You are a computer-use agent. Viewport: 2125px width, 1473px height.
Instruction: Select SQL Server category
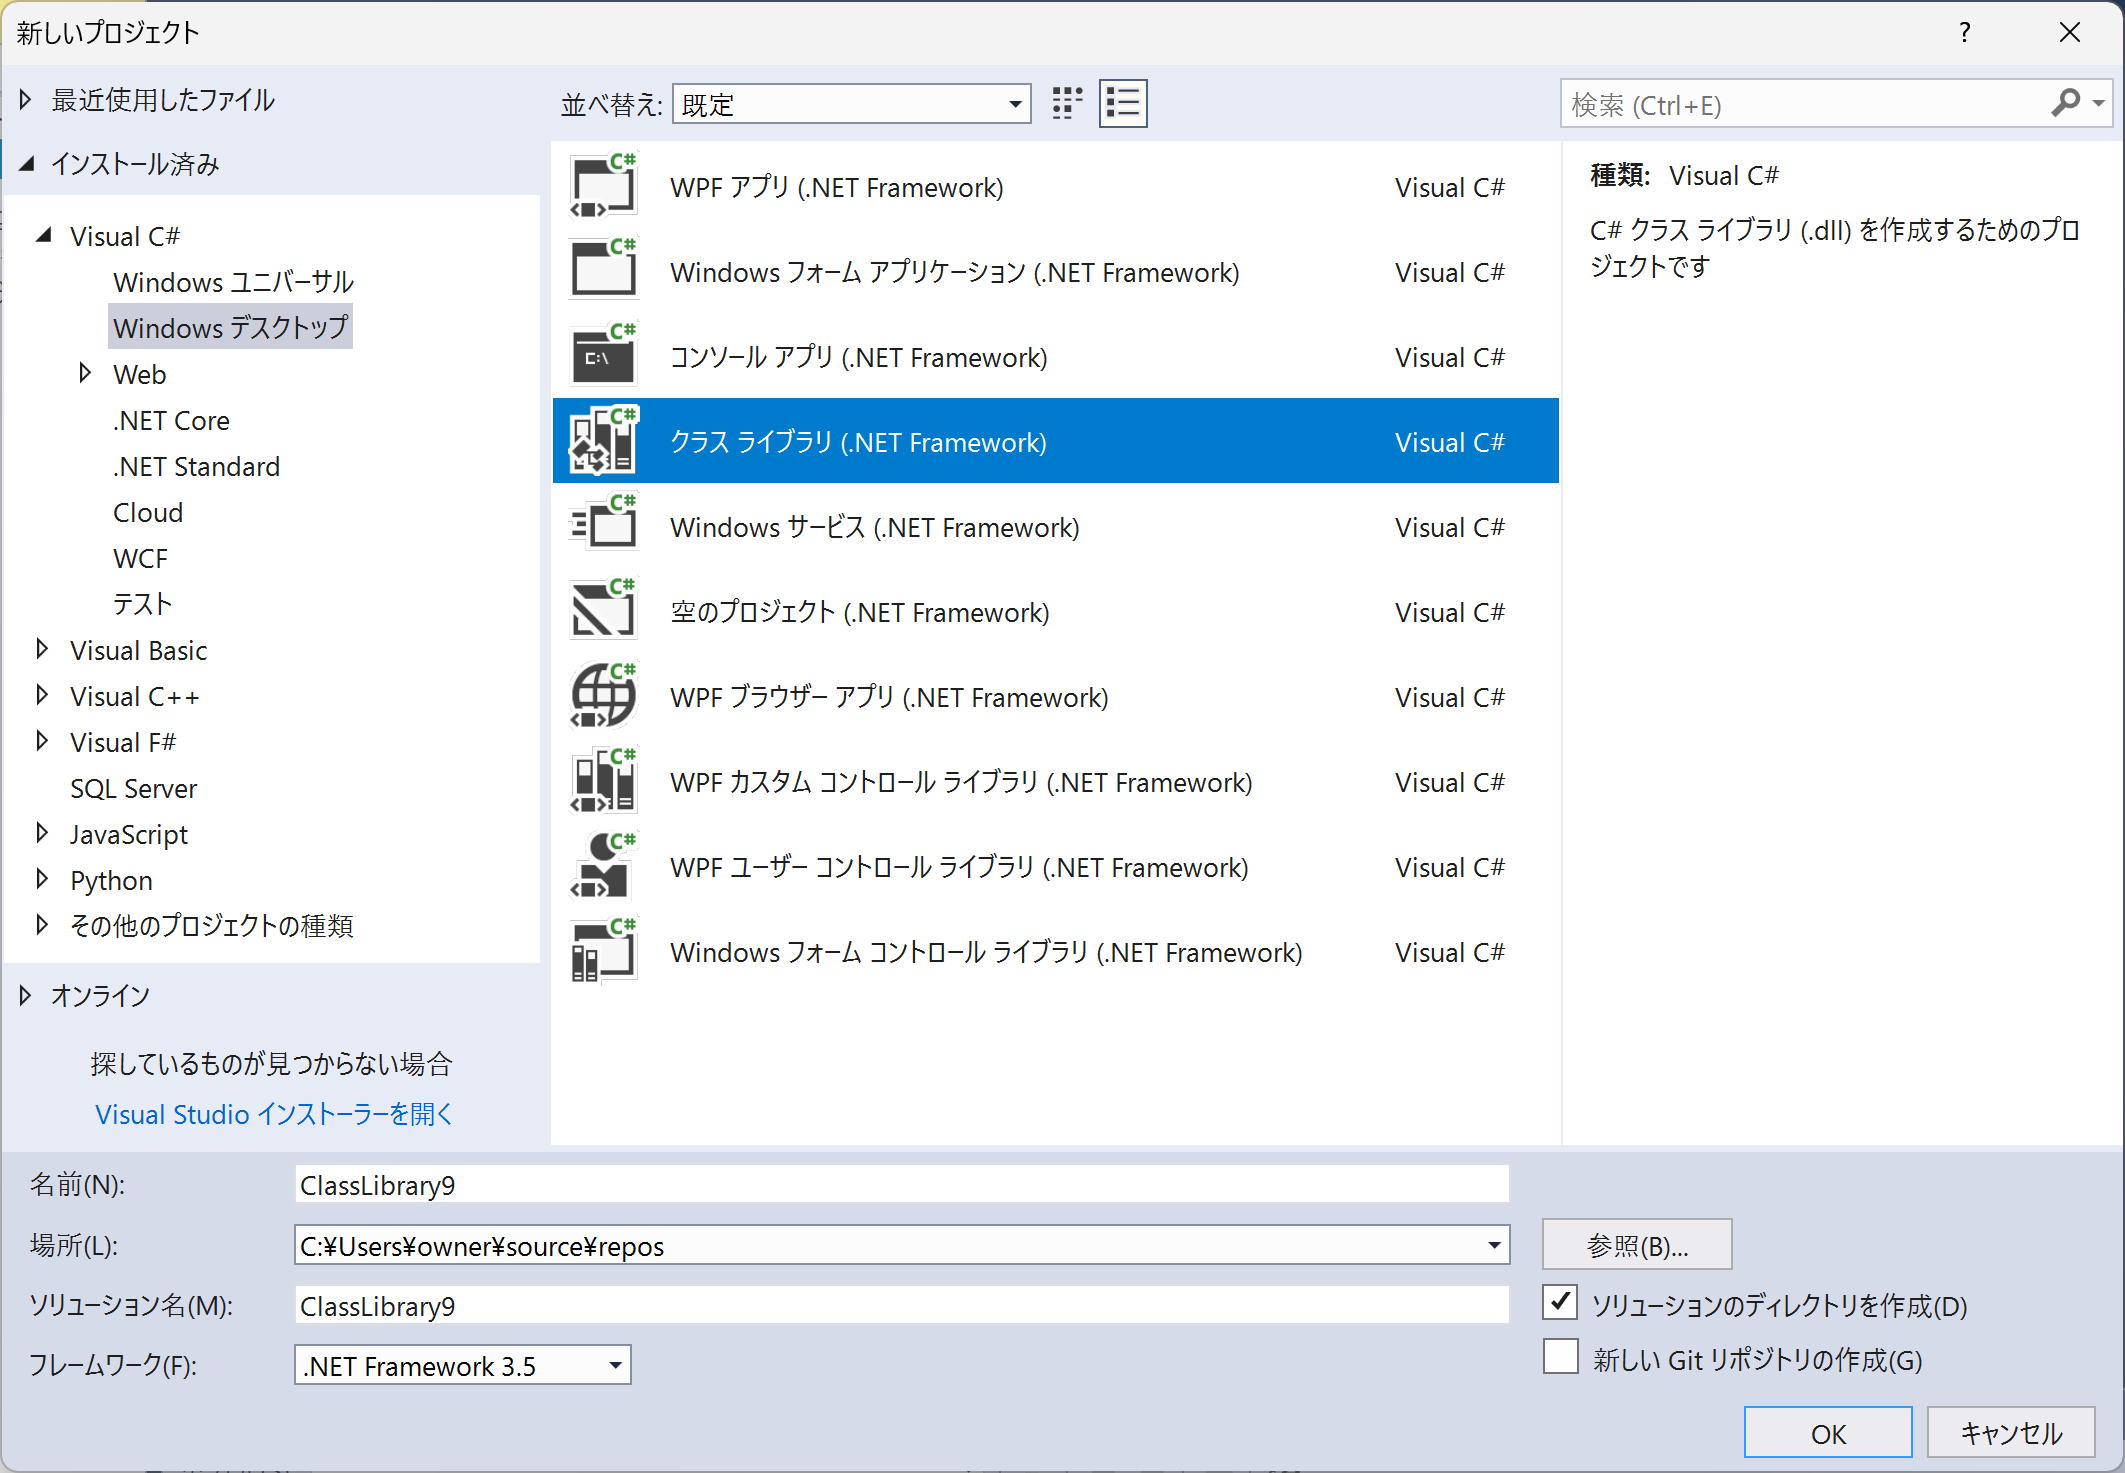pos(133,788)
